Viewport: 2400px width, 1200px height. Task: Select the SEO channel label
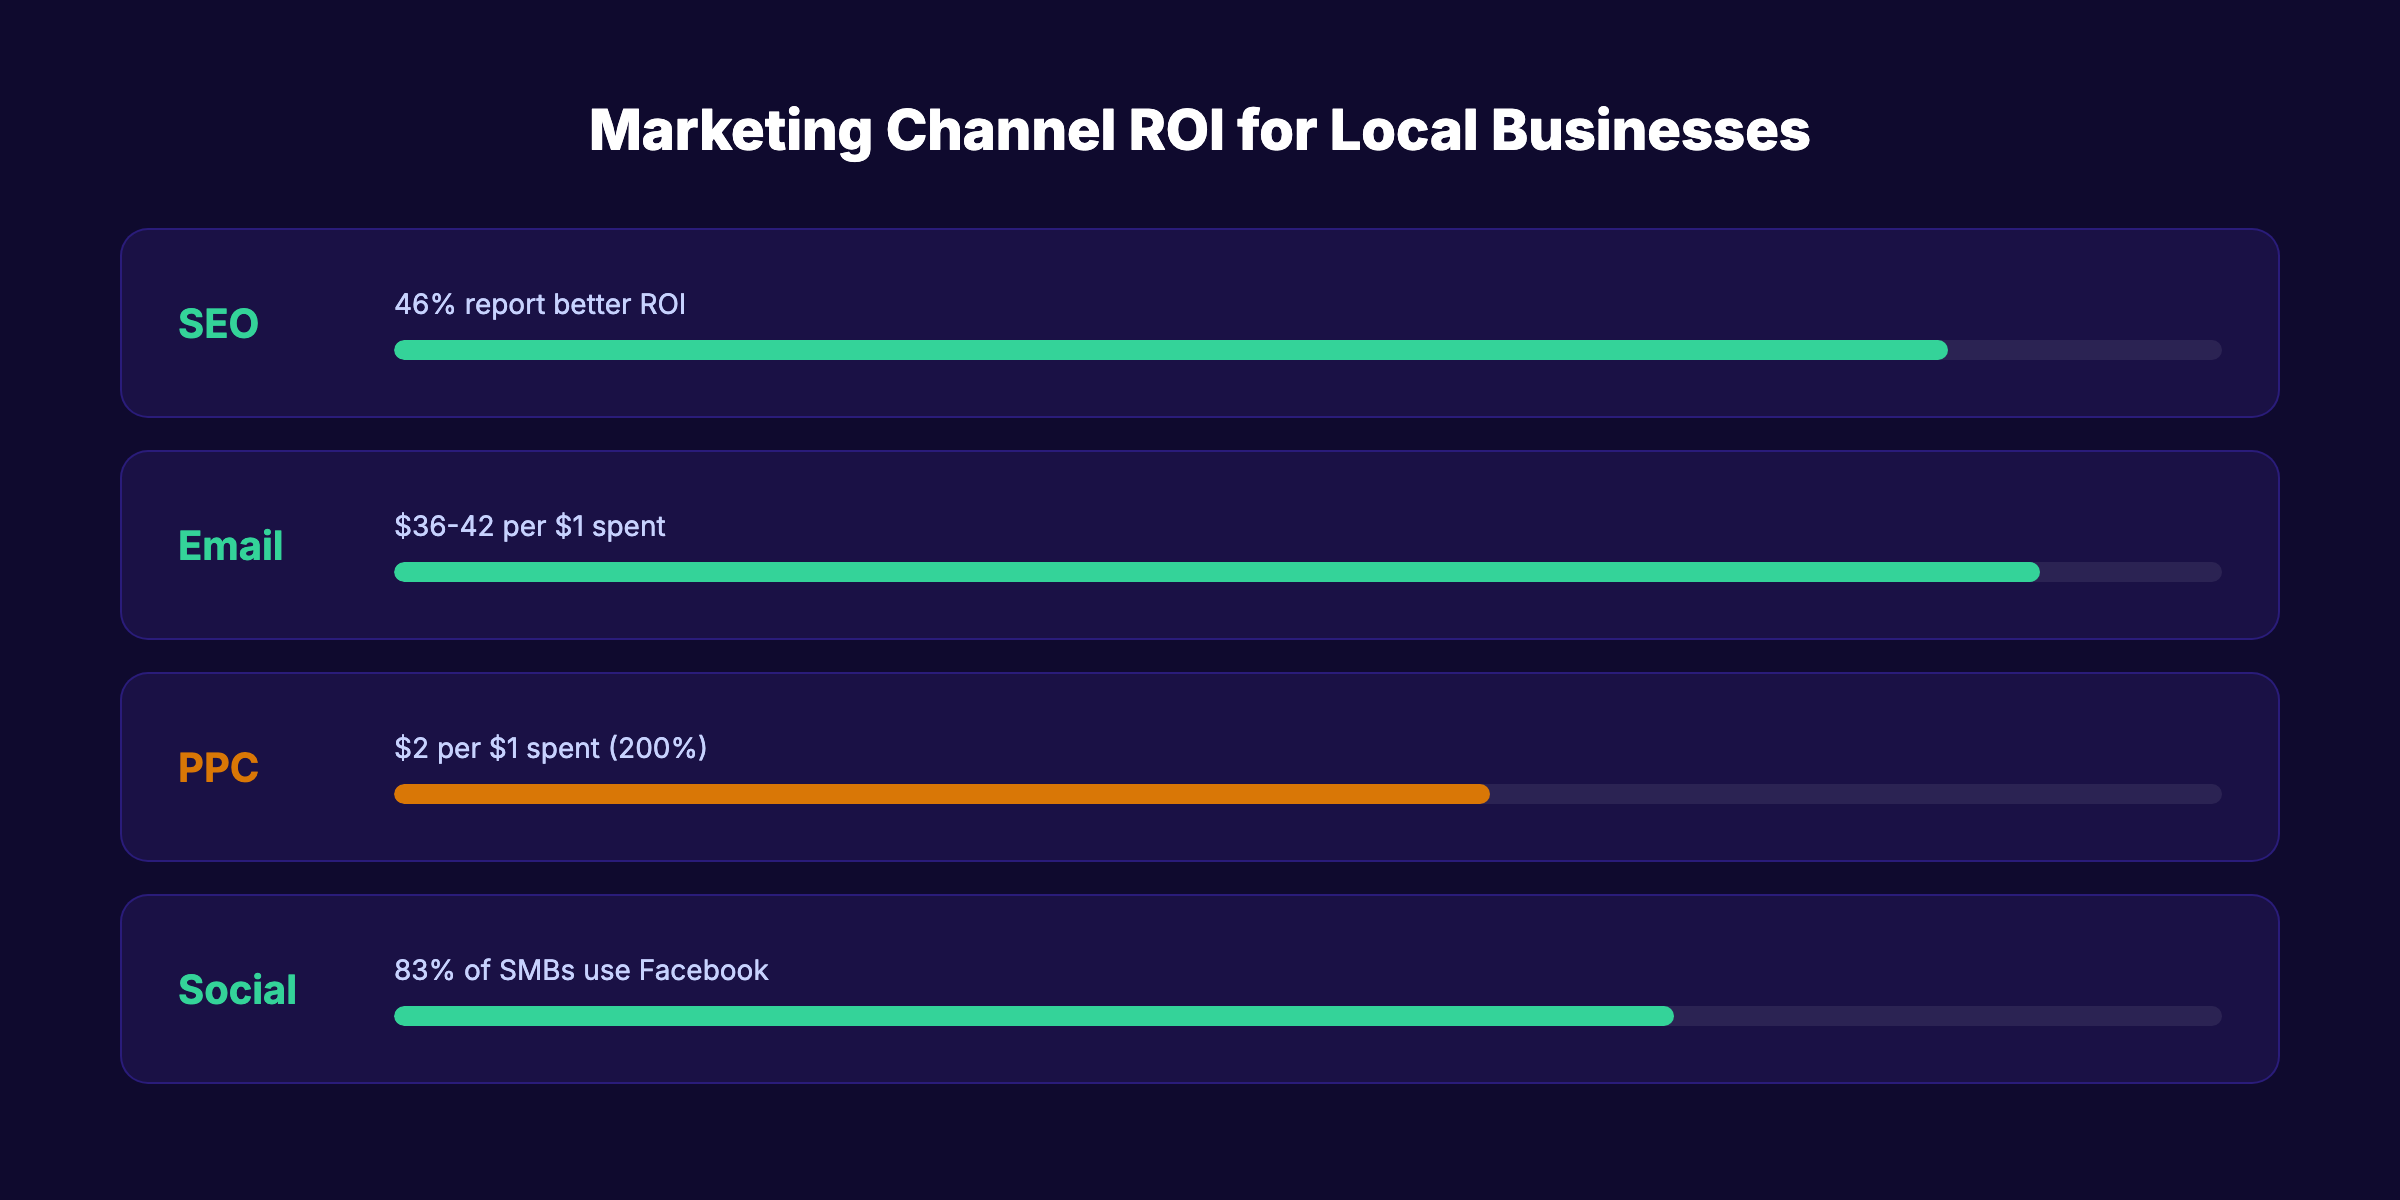pyautogui.click(x=216, y=323)
